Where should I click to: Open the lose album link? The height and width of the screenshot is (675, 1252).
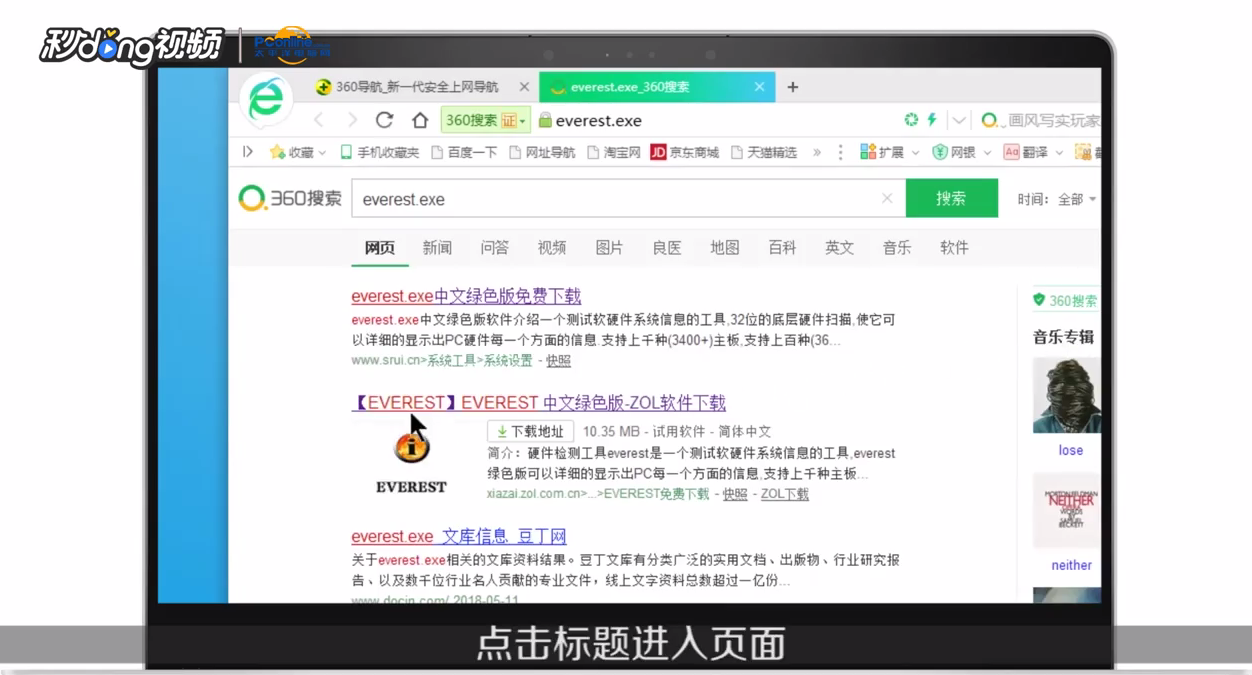coord(1071,450)
